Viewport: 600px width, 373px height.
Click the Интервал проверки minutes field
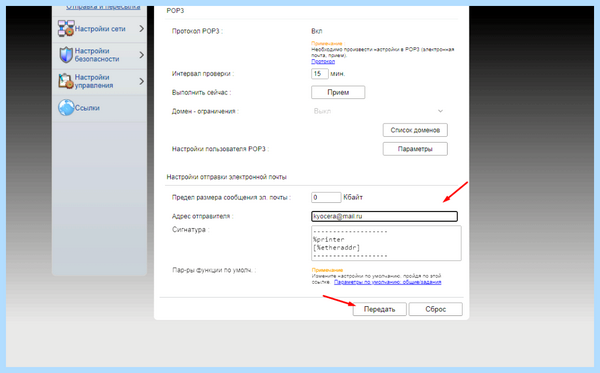tap(320, 73)
